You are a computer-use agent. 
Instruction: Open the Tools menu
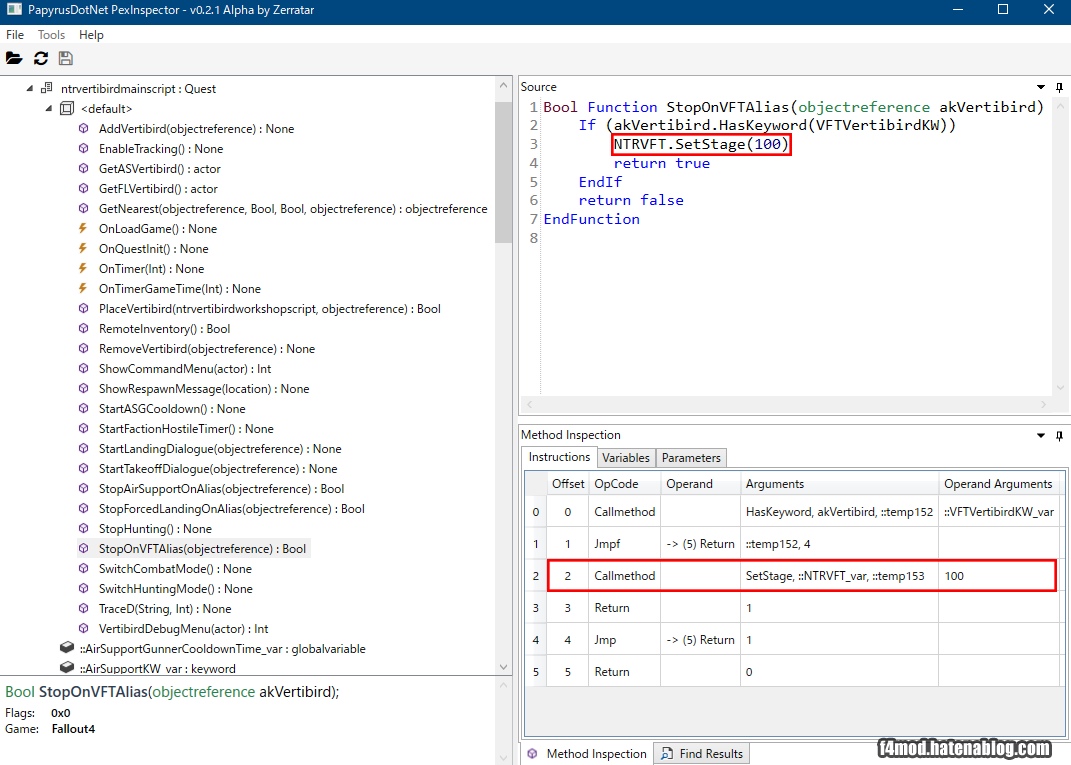click(x=51, y=35)
